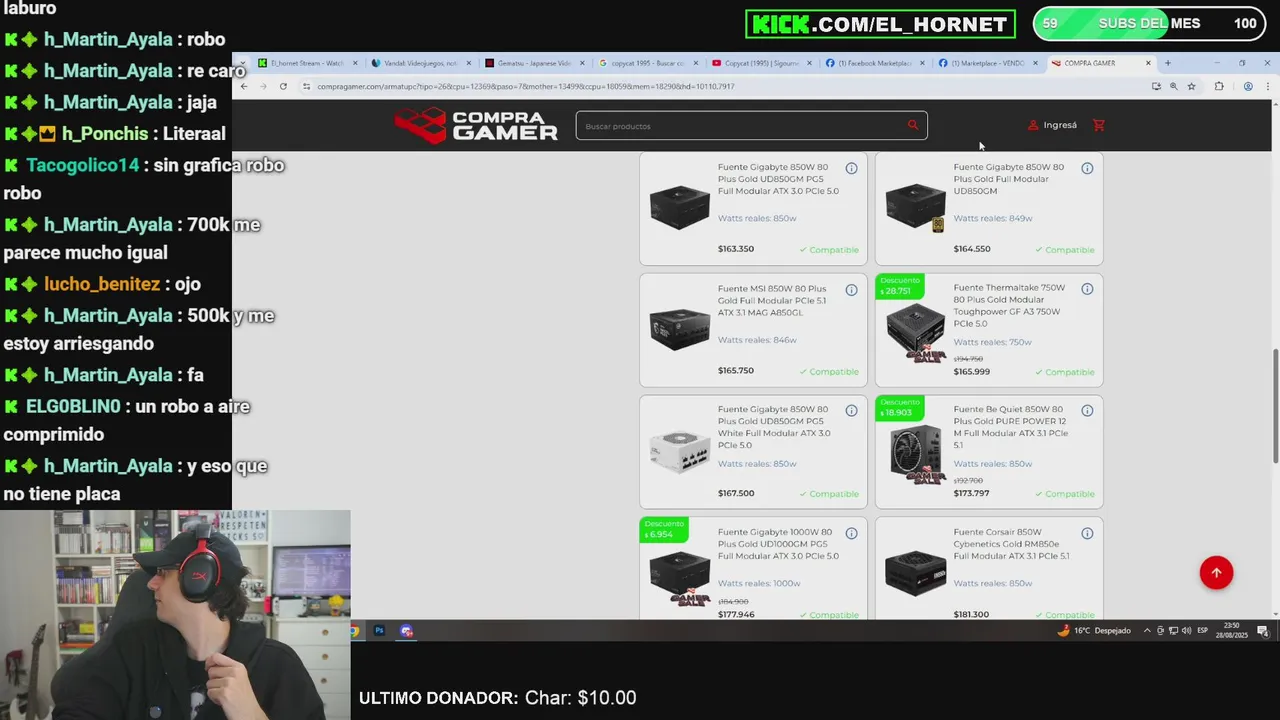The image size is (1280, 720).
Task: Click the red scroll-to-top arrow button
Action: pos(1216,573)
